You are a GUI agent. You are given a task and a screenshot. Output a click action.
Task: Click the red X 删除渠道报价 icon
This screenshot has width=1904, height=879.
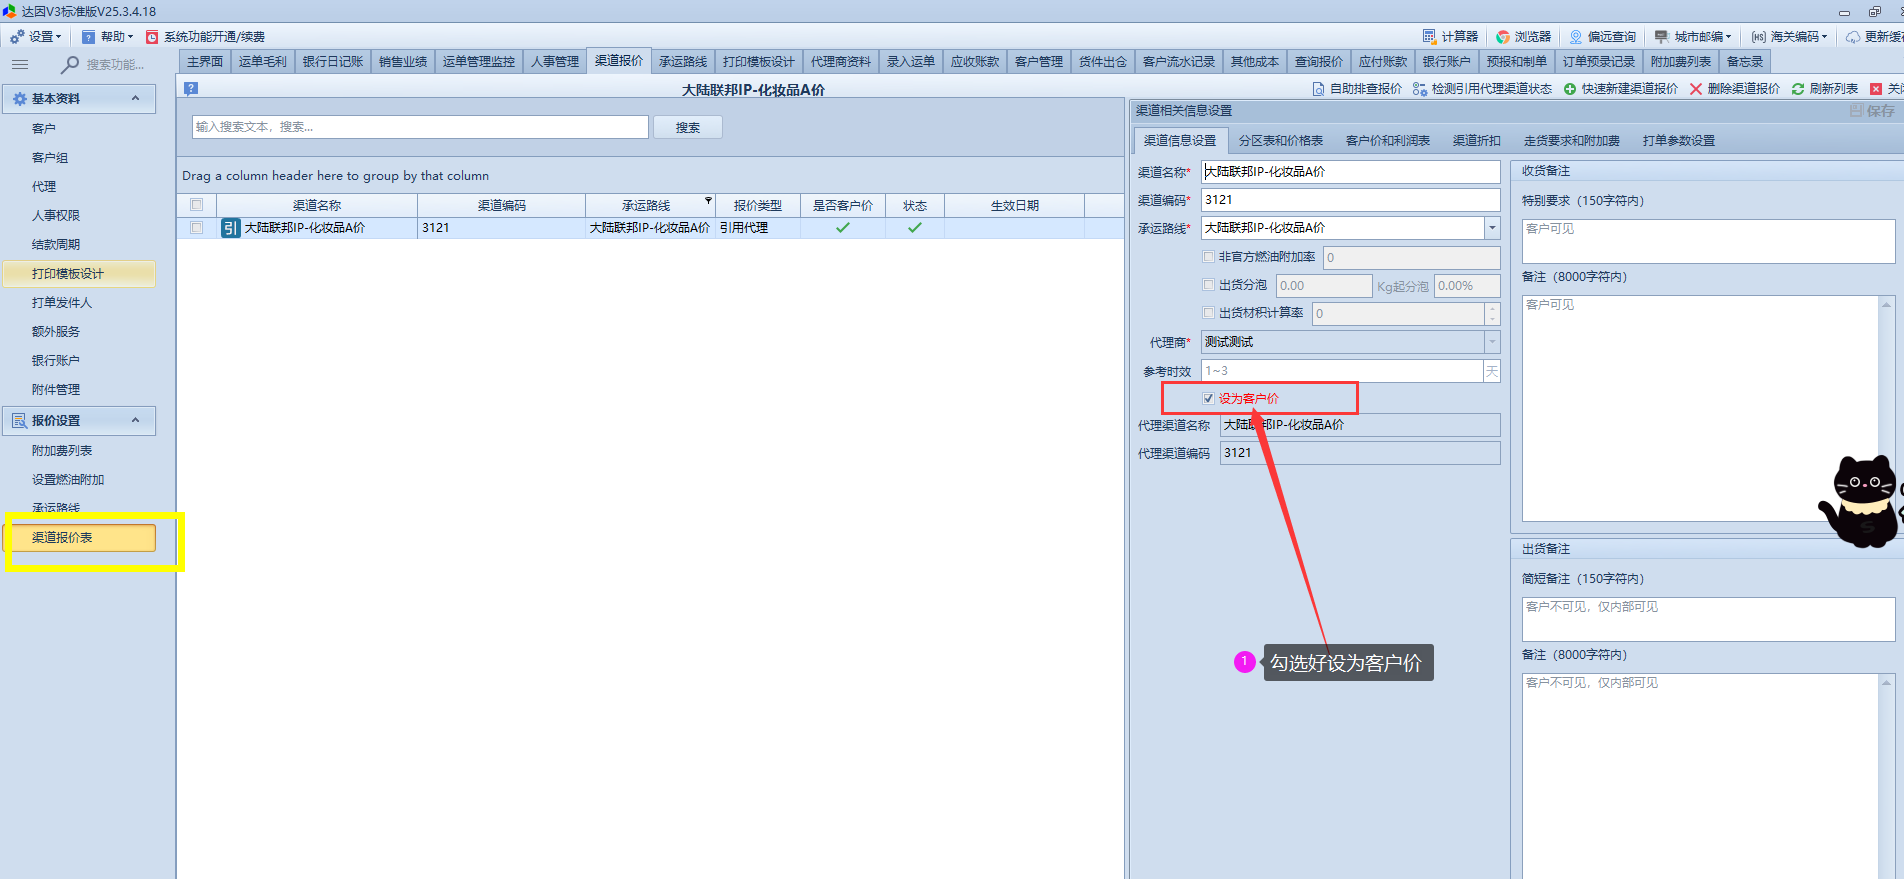point(1696,89)
